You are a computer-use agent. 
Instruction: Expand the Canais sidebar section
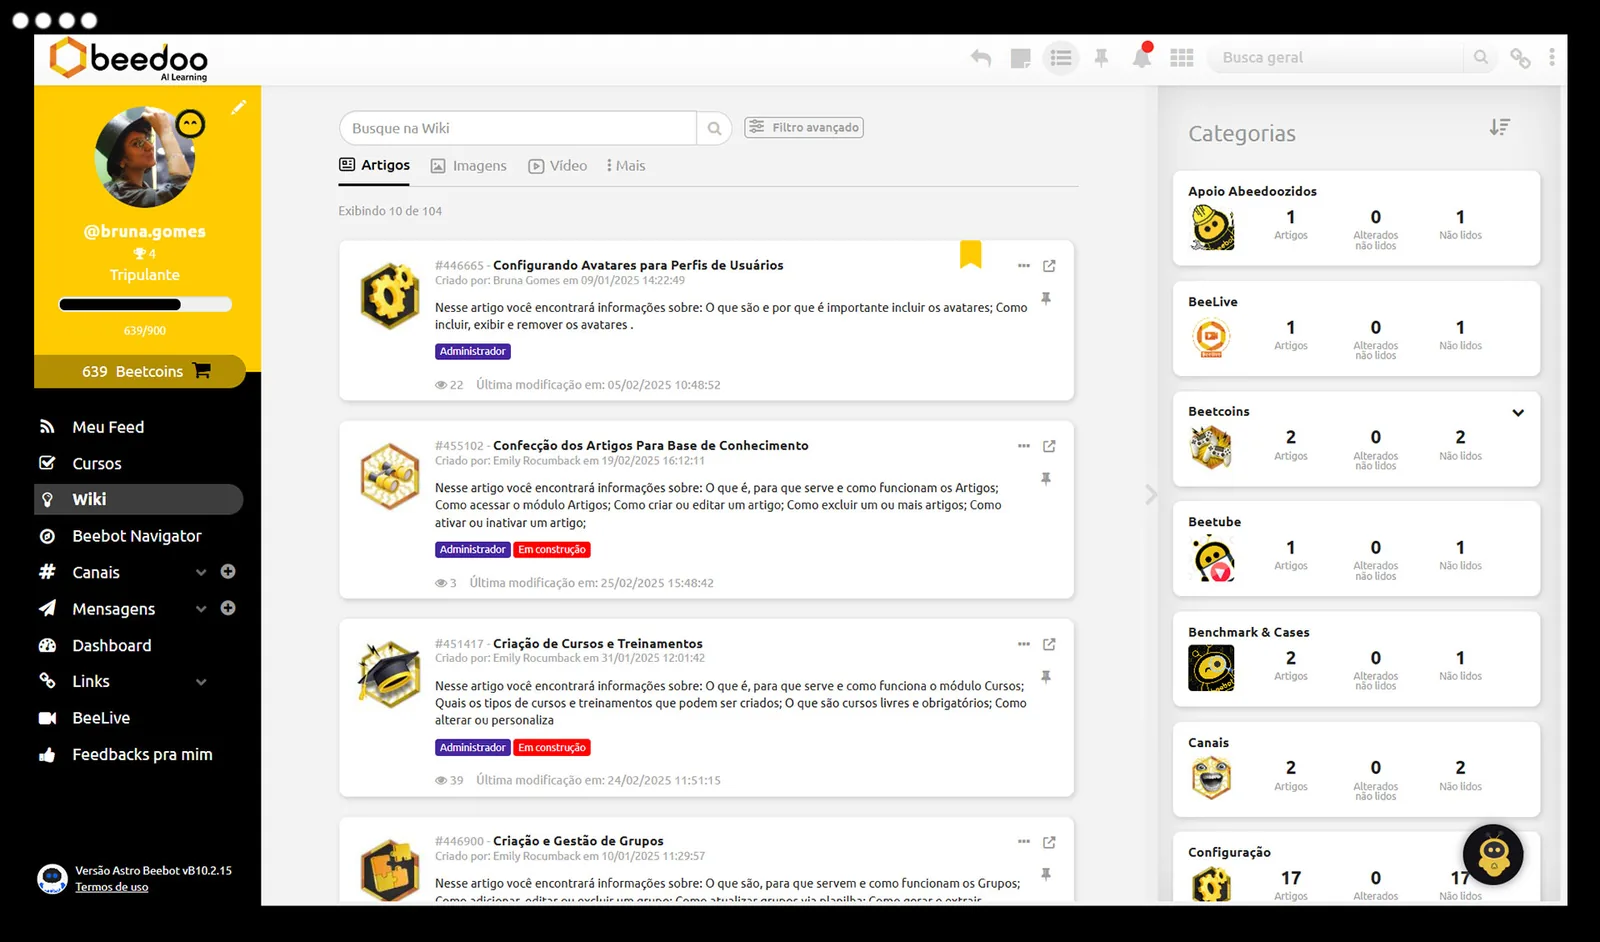tap(201, 573)
